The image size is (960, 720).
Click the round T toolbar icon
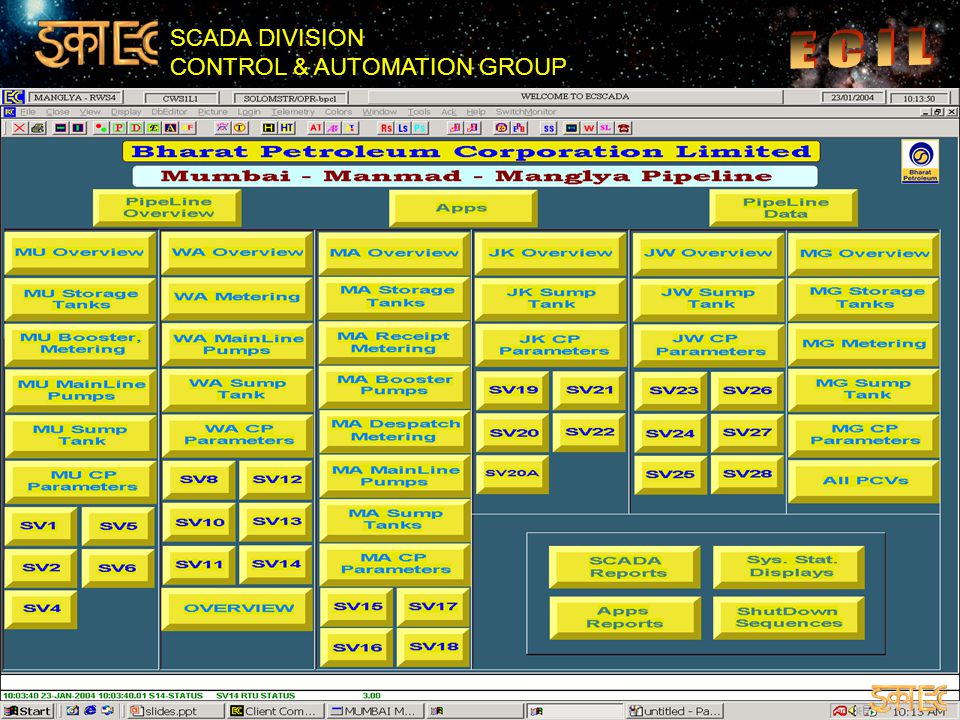point(240,128)
